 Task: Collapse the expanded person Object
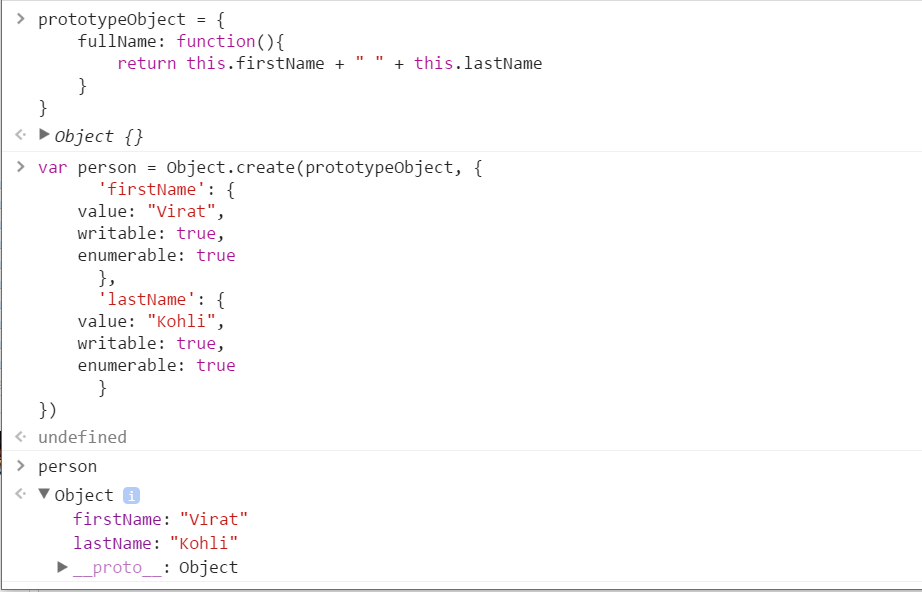coord(44,494)
